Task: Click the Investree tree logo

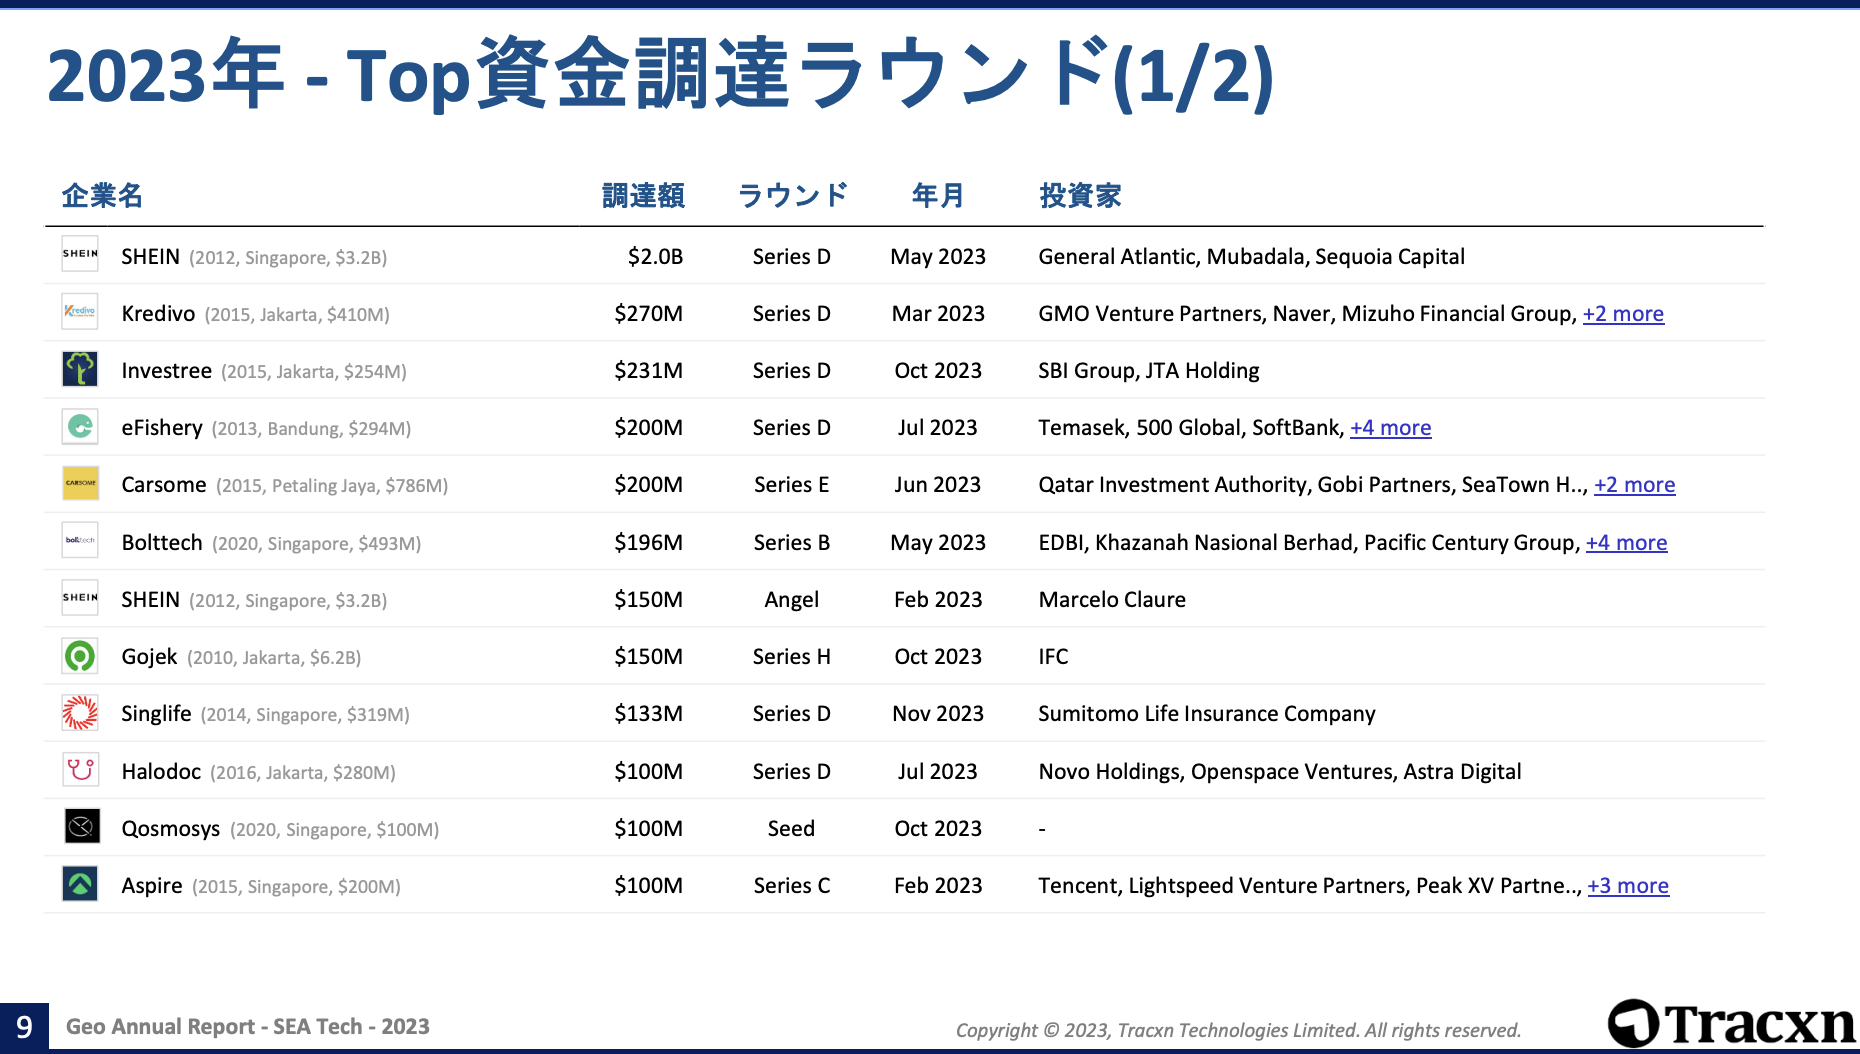Action: point(80,368)
